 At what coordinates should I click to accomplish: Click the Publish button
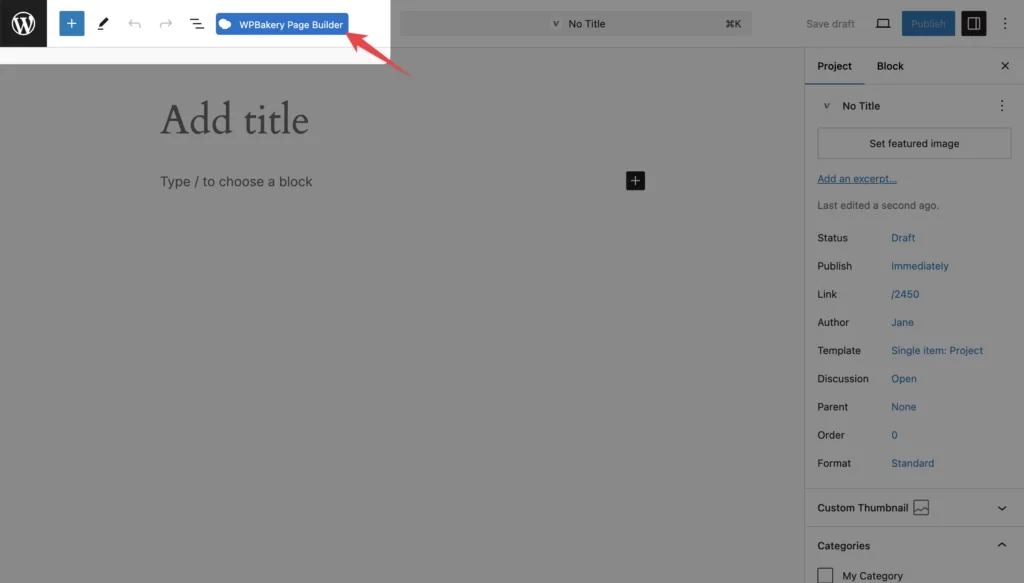click(x=928, y=24)
